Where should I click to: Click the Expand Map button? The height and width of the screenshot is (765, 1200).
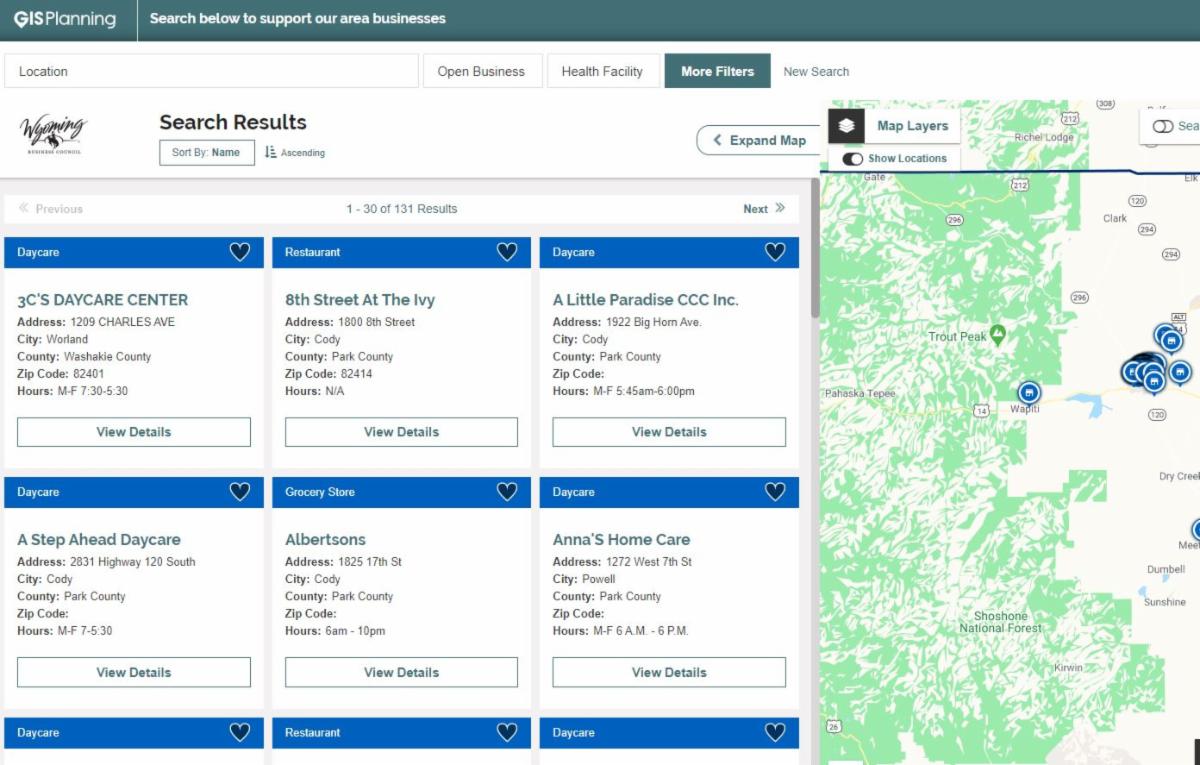(758, 141)
